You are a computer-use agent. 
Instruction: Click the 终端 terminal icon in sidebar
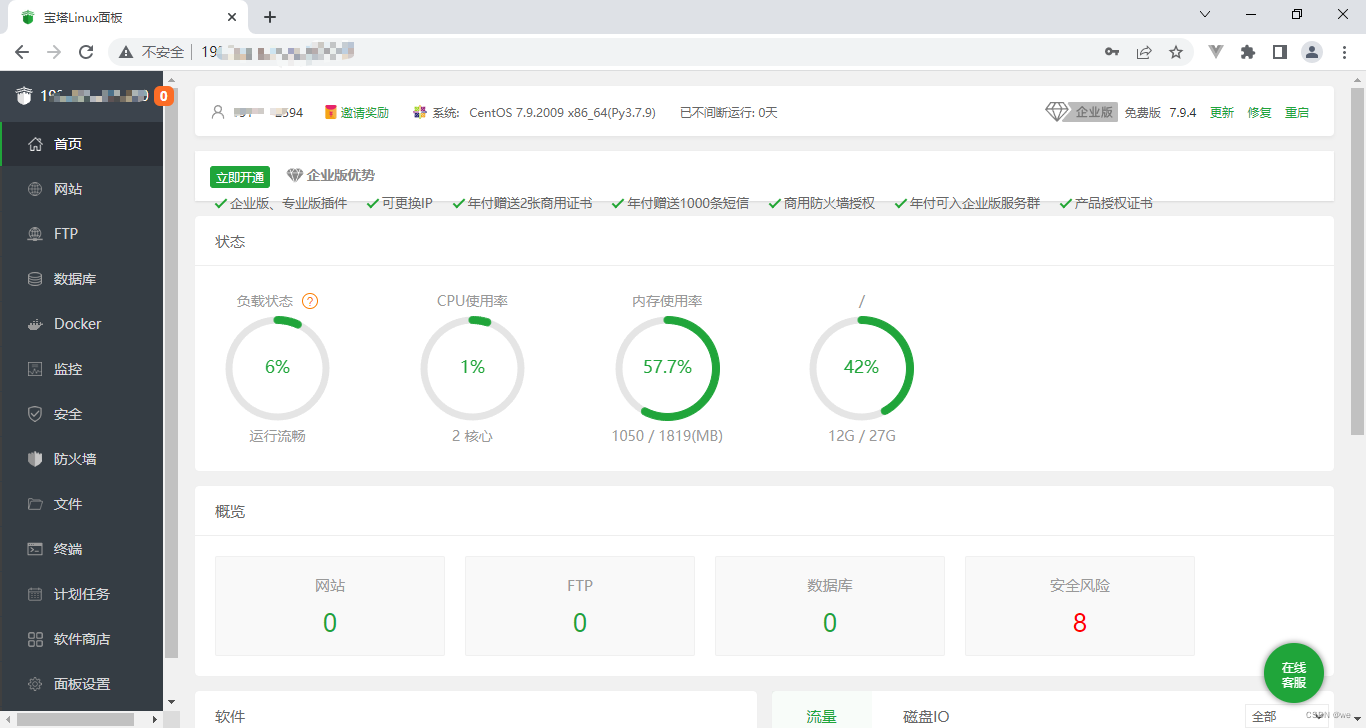coord(35,549)
